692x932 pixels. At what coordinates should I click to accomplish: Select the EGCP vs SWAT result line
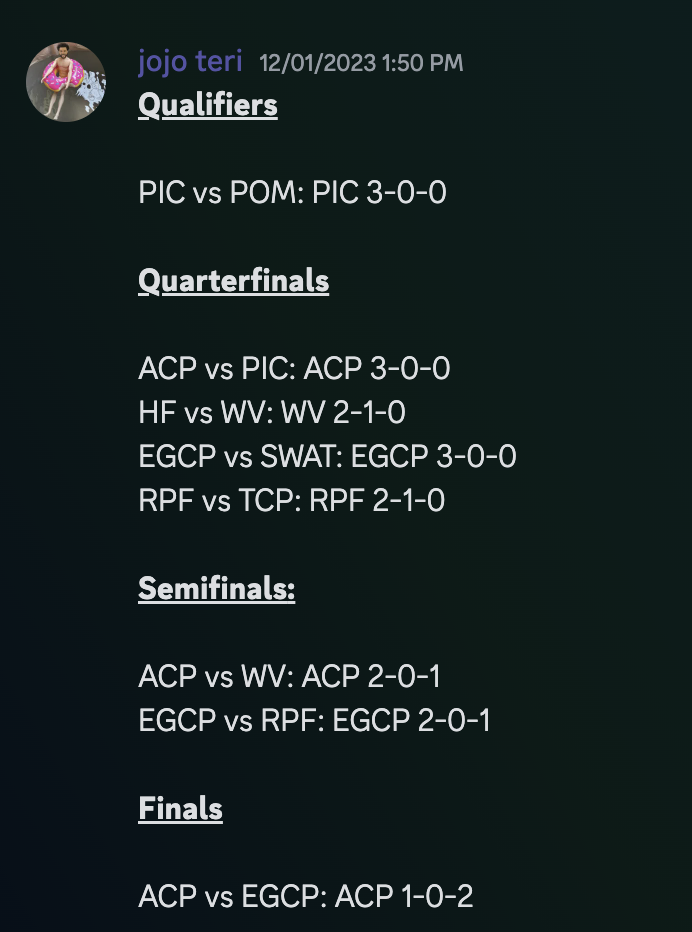pos(327,457)
